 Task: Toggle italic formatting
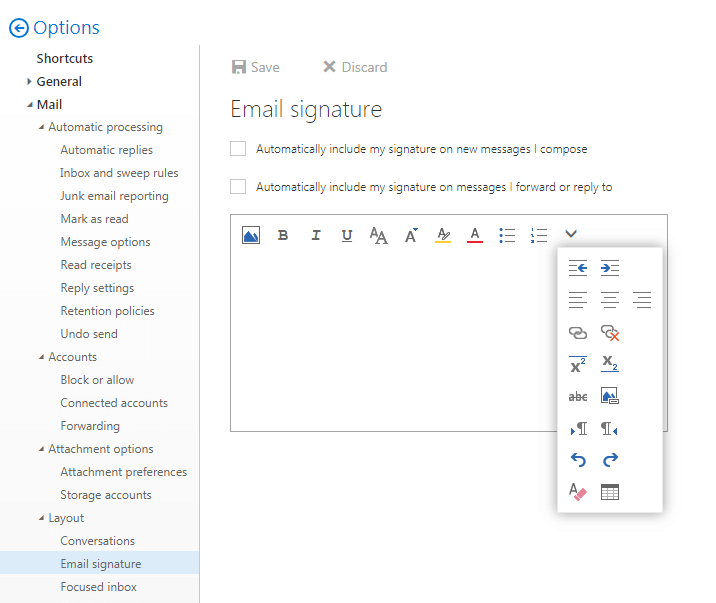316,235
